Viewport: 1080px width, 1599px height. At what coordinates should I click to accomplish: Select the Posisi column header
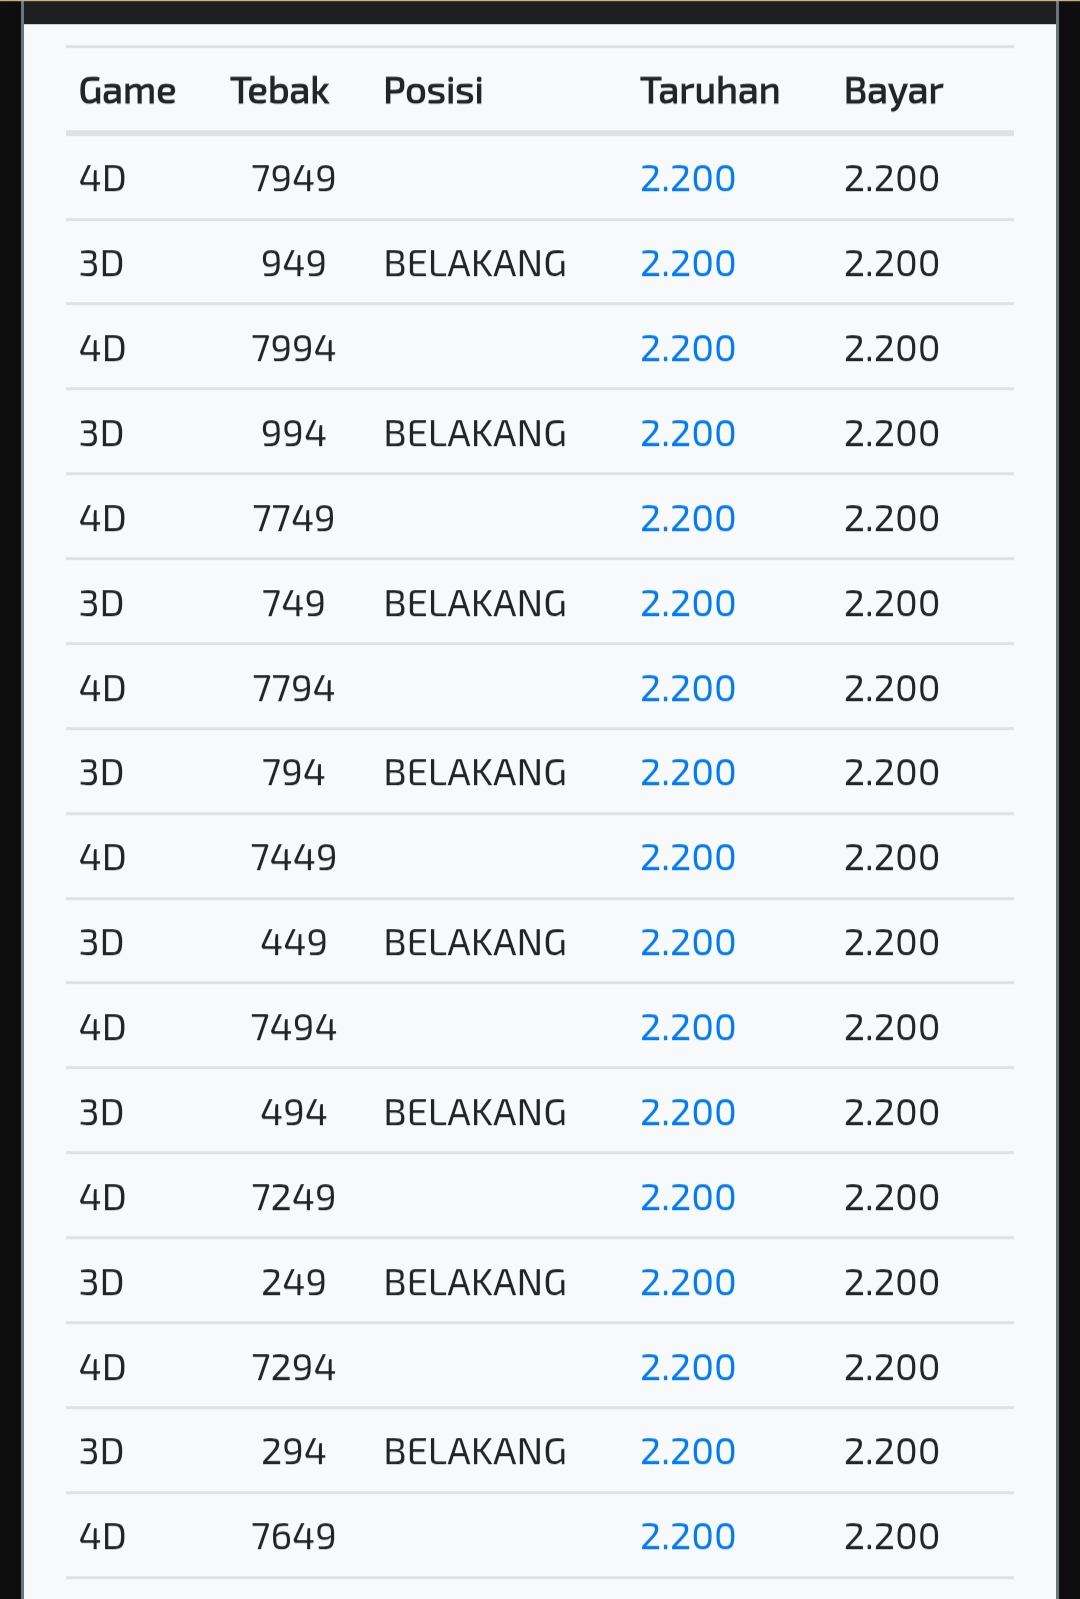(x=433, y=91)
